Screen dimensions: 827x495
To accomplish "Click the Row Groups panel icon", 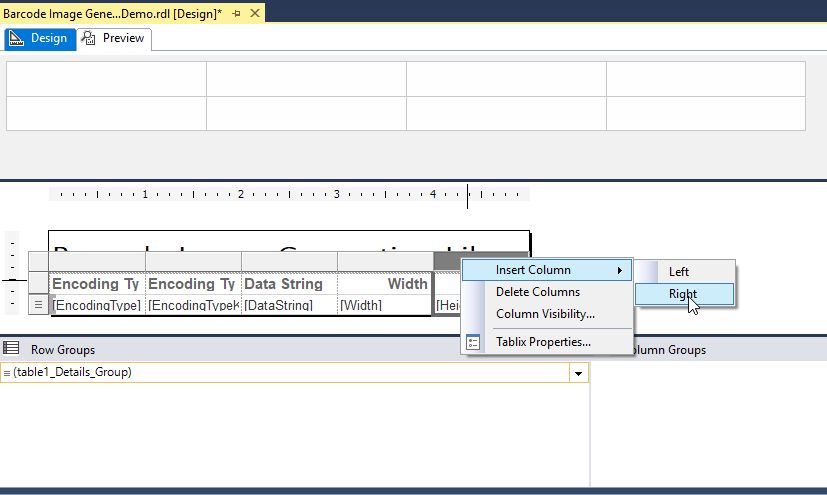I will tap(11, 348).
